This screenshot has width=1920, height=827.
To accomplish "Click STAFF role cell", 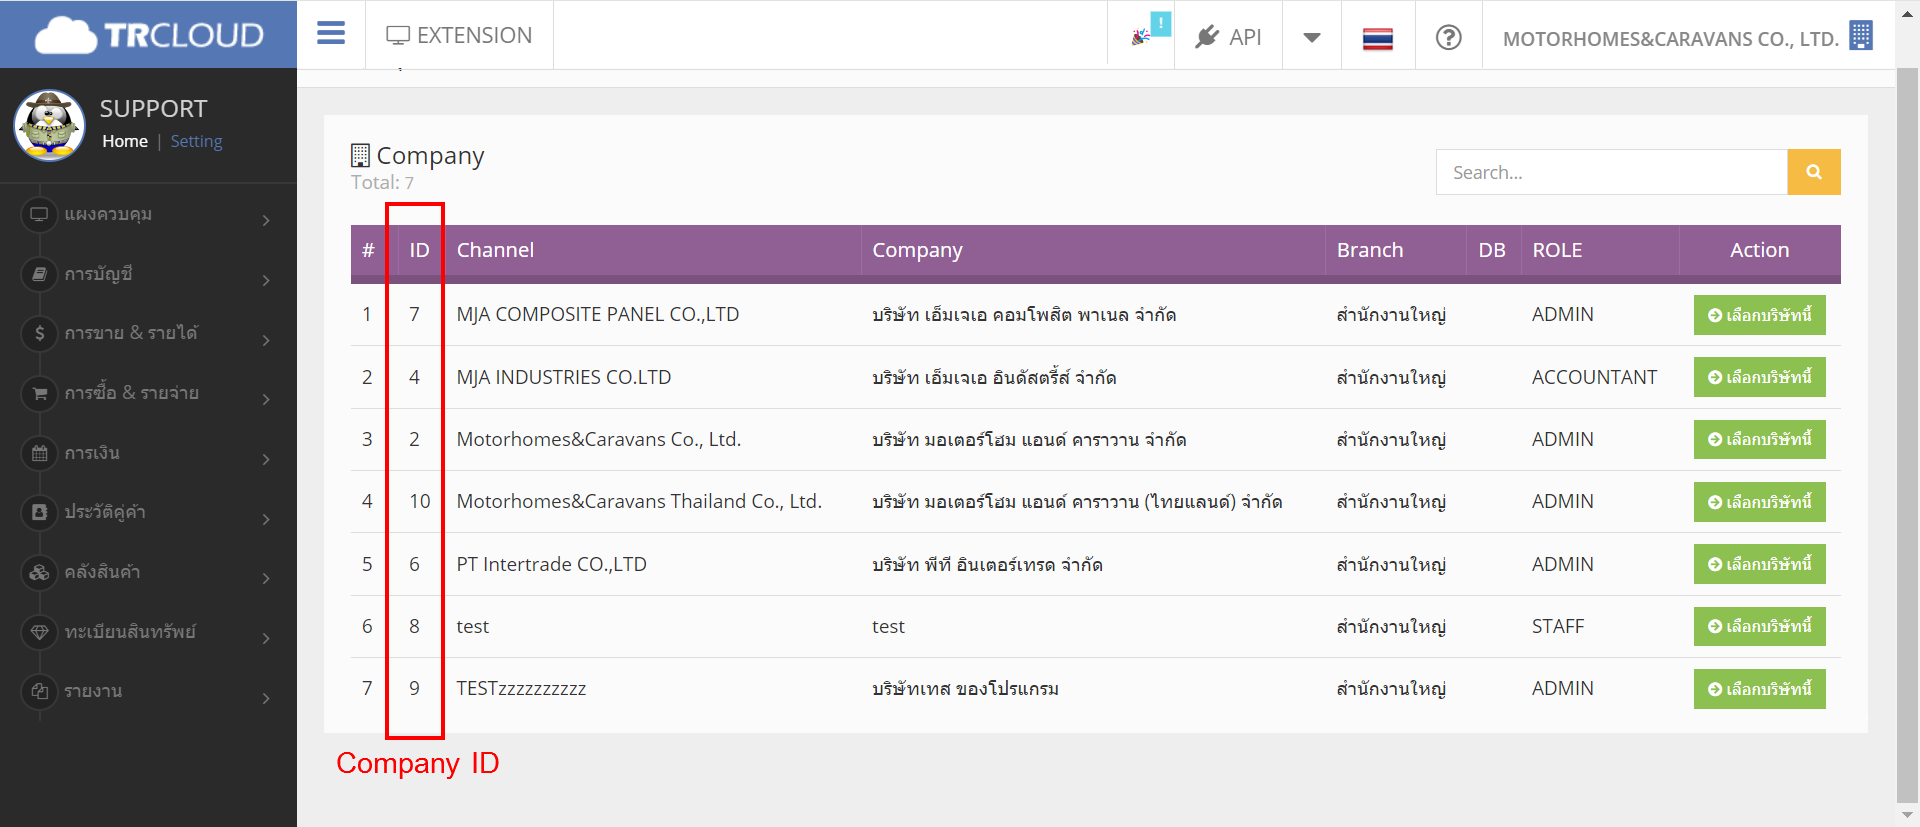I will coord(1558,626).
